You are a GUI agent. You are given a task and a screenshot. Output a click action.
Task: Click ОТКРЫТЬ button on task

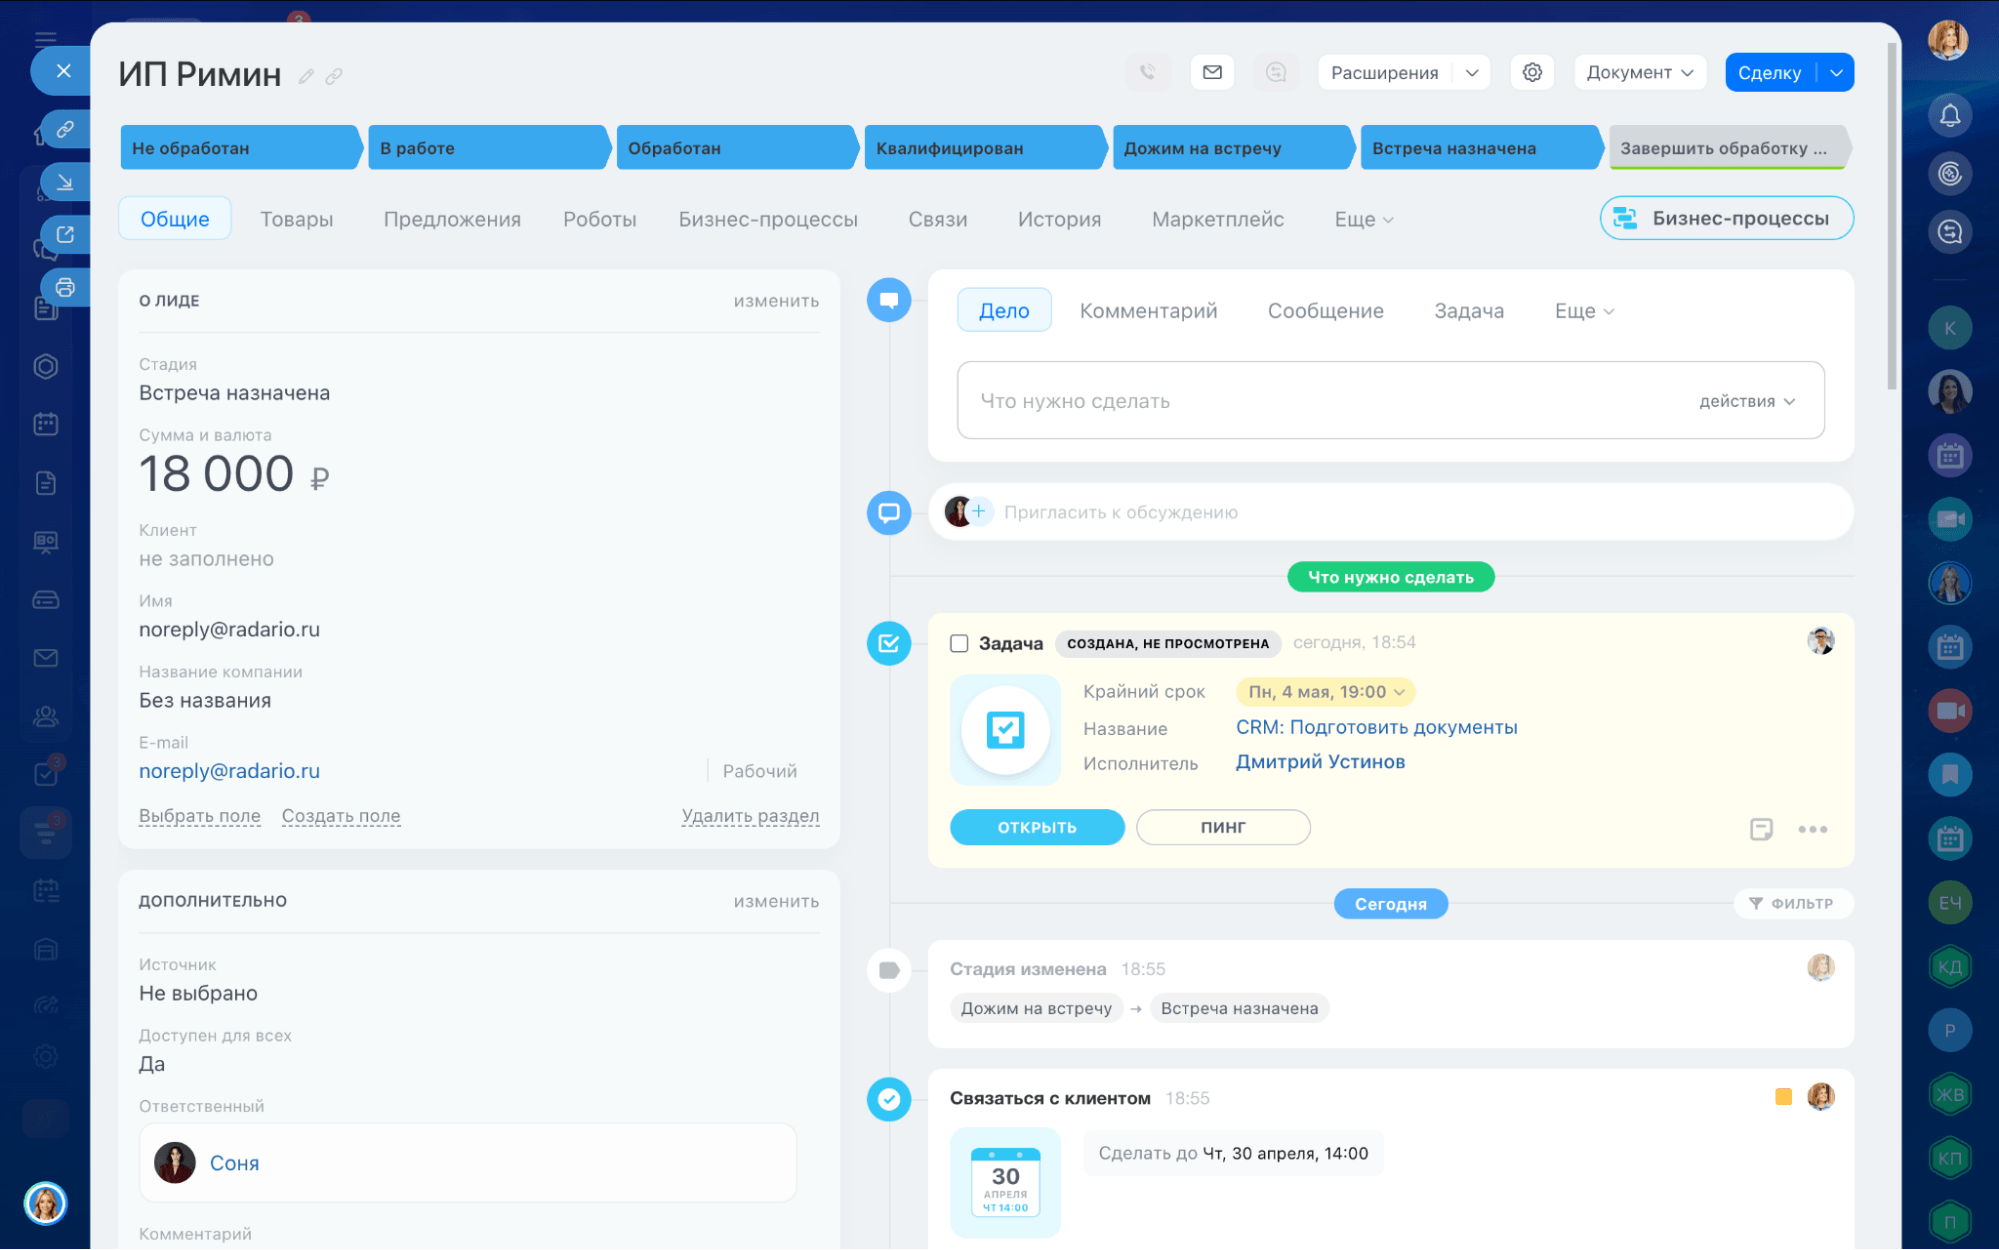click(x=1036, y=827)
